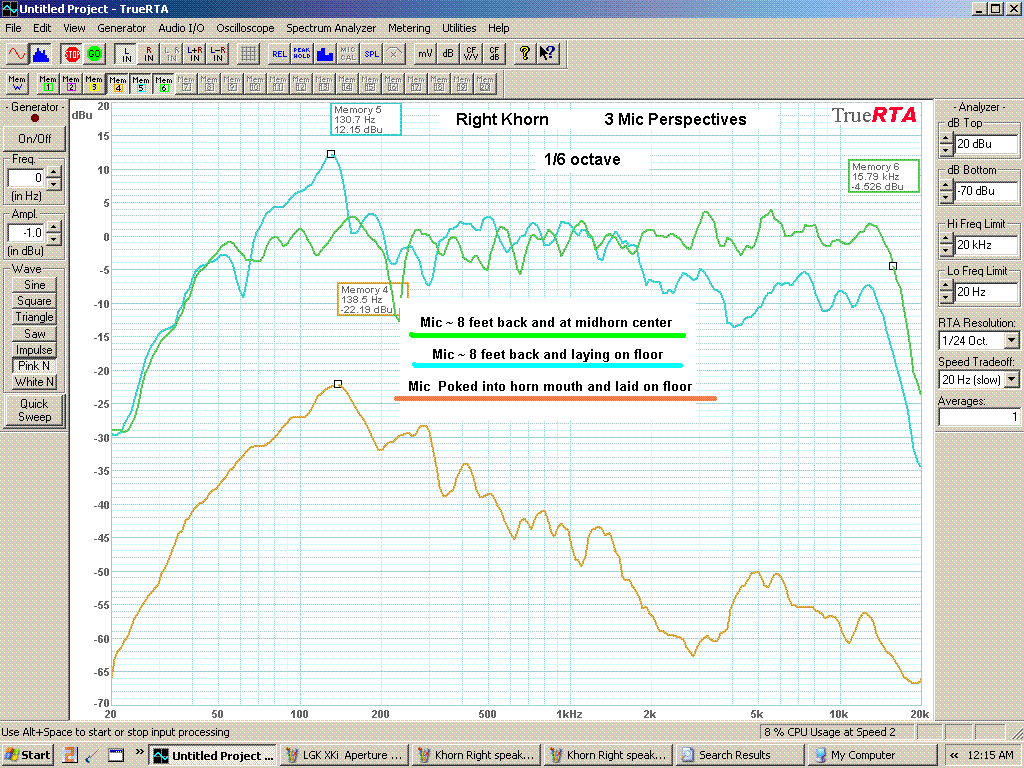Switch to bar graph display icon
Screen dimensions: 1024x768
325,54
